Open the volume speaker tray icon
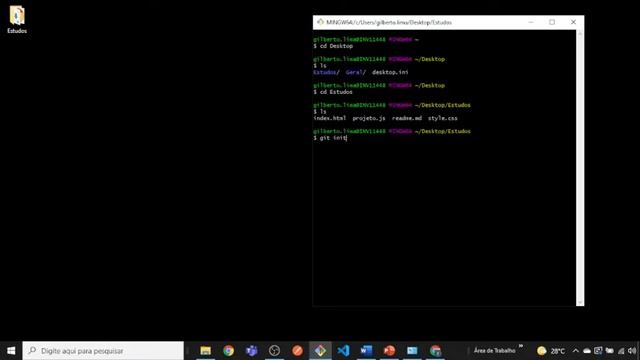The width and height of the screenshot is (640, 360). pyautogui.click(x=632, y=351)
